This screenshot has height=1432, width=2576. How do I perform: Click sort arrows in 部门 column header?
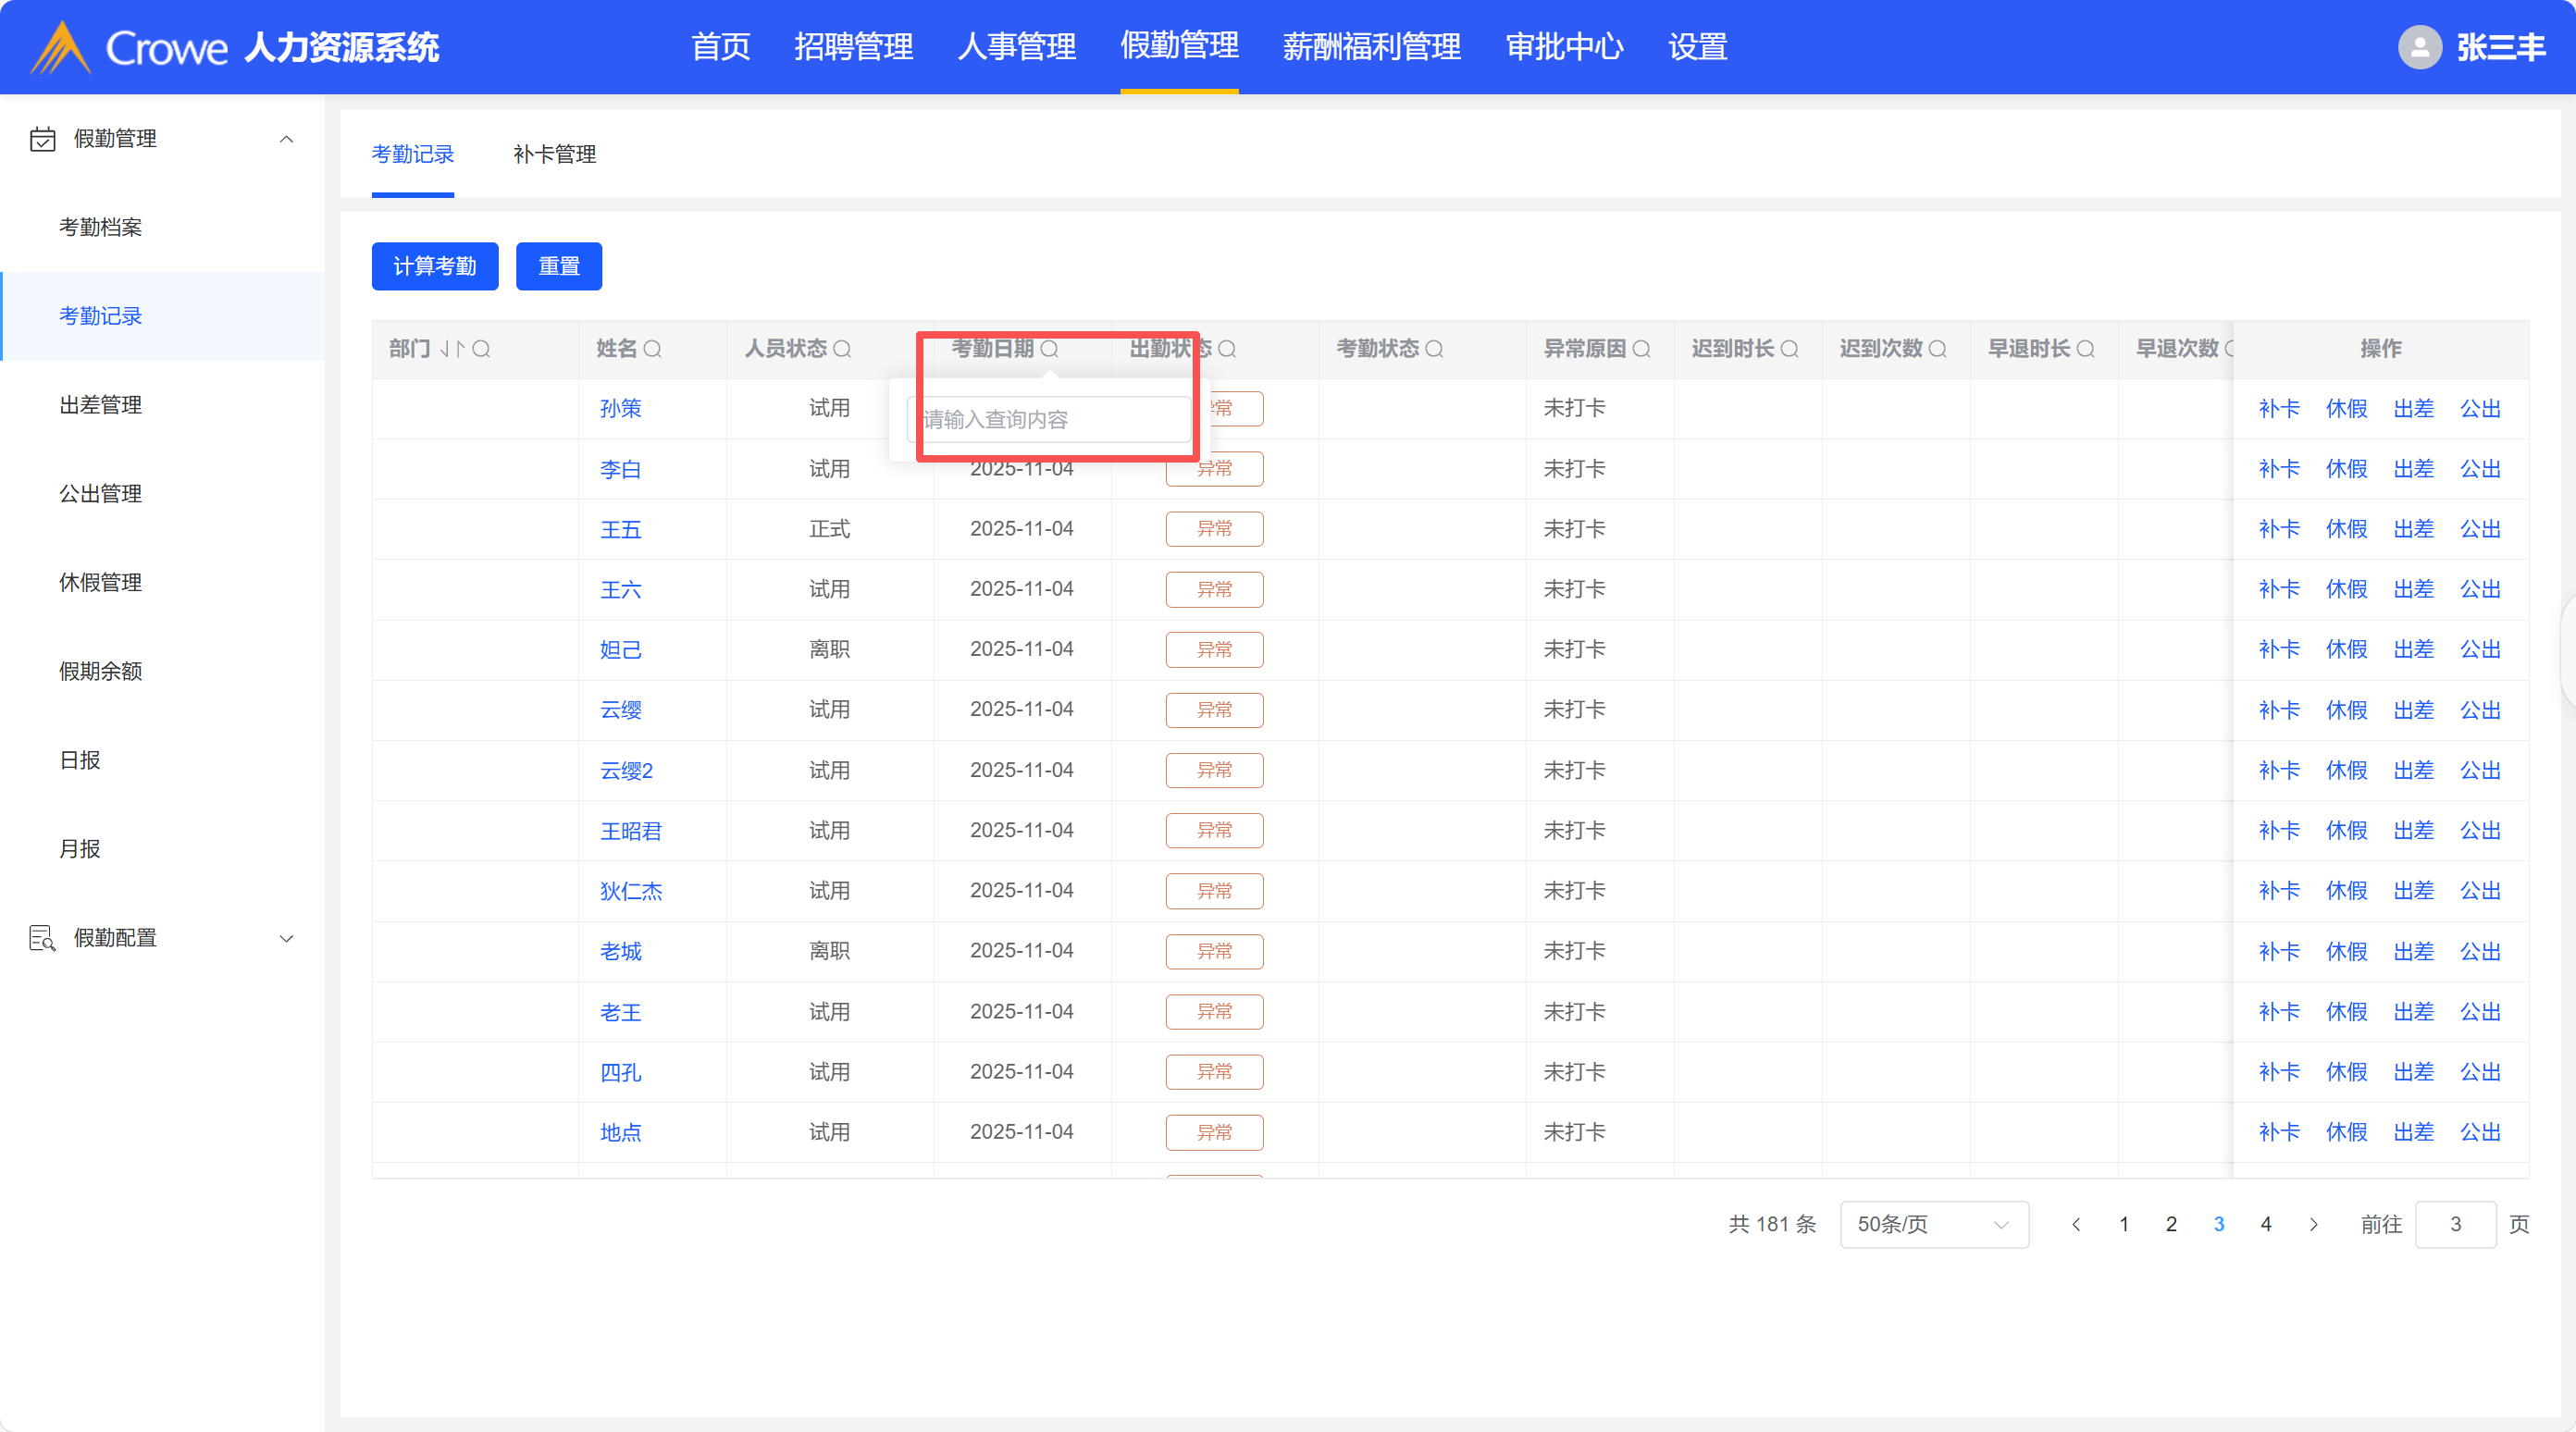pos(452,349)
